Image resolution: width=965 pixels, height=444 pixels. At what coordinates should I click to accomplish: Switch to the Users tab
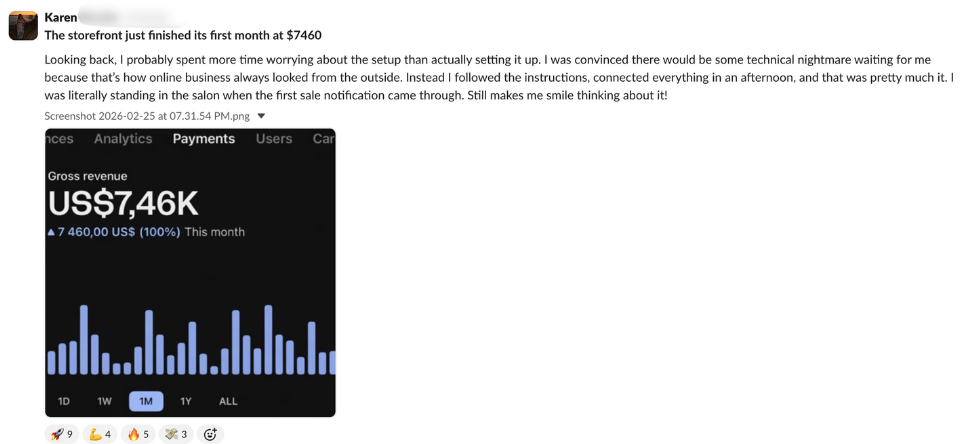(x=274, y=139)
